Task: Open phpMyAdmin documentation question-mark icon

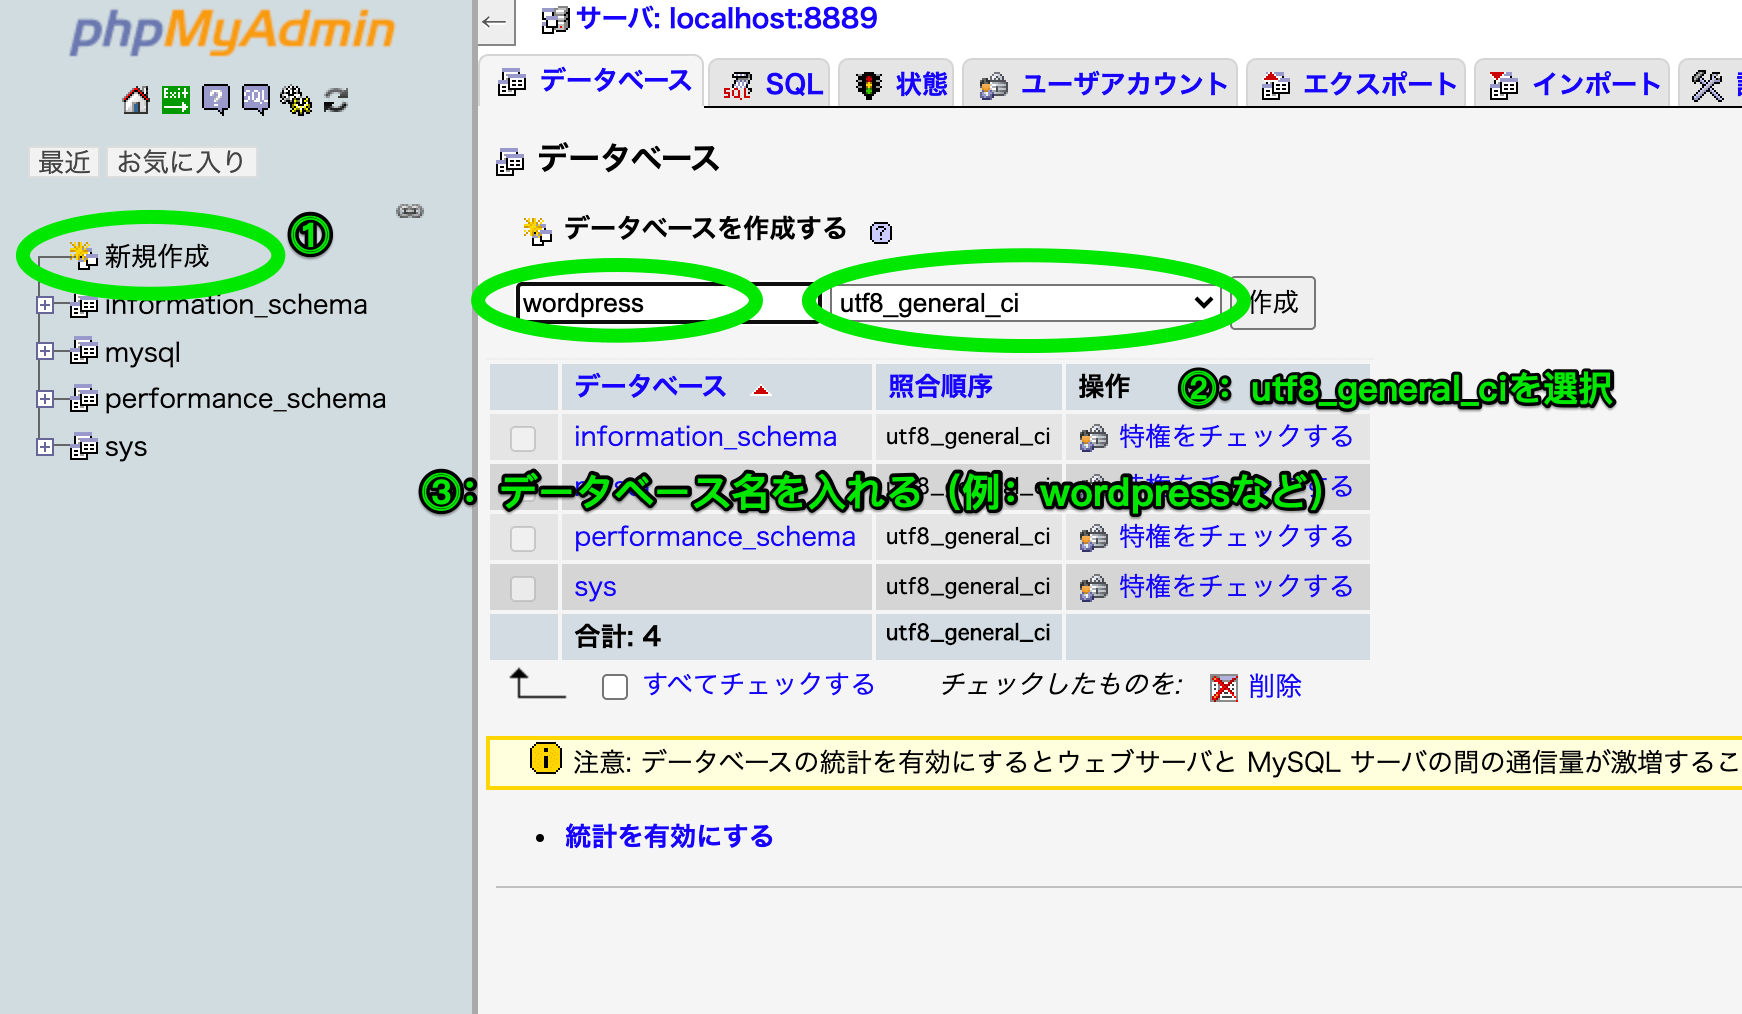Action: [216, 100]
